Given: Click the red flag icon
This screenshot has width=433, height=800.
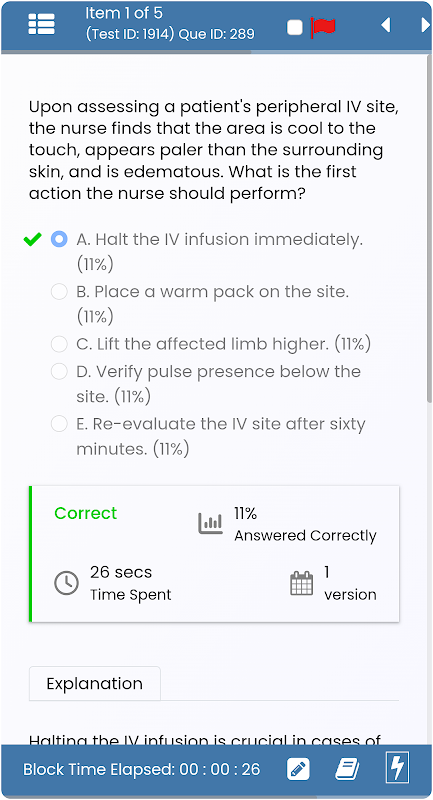Looking at the screenshot, I should point(323,27).
